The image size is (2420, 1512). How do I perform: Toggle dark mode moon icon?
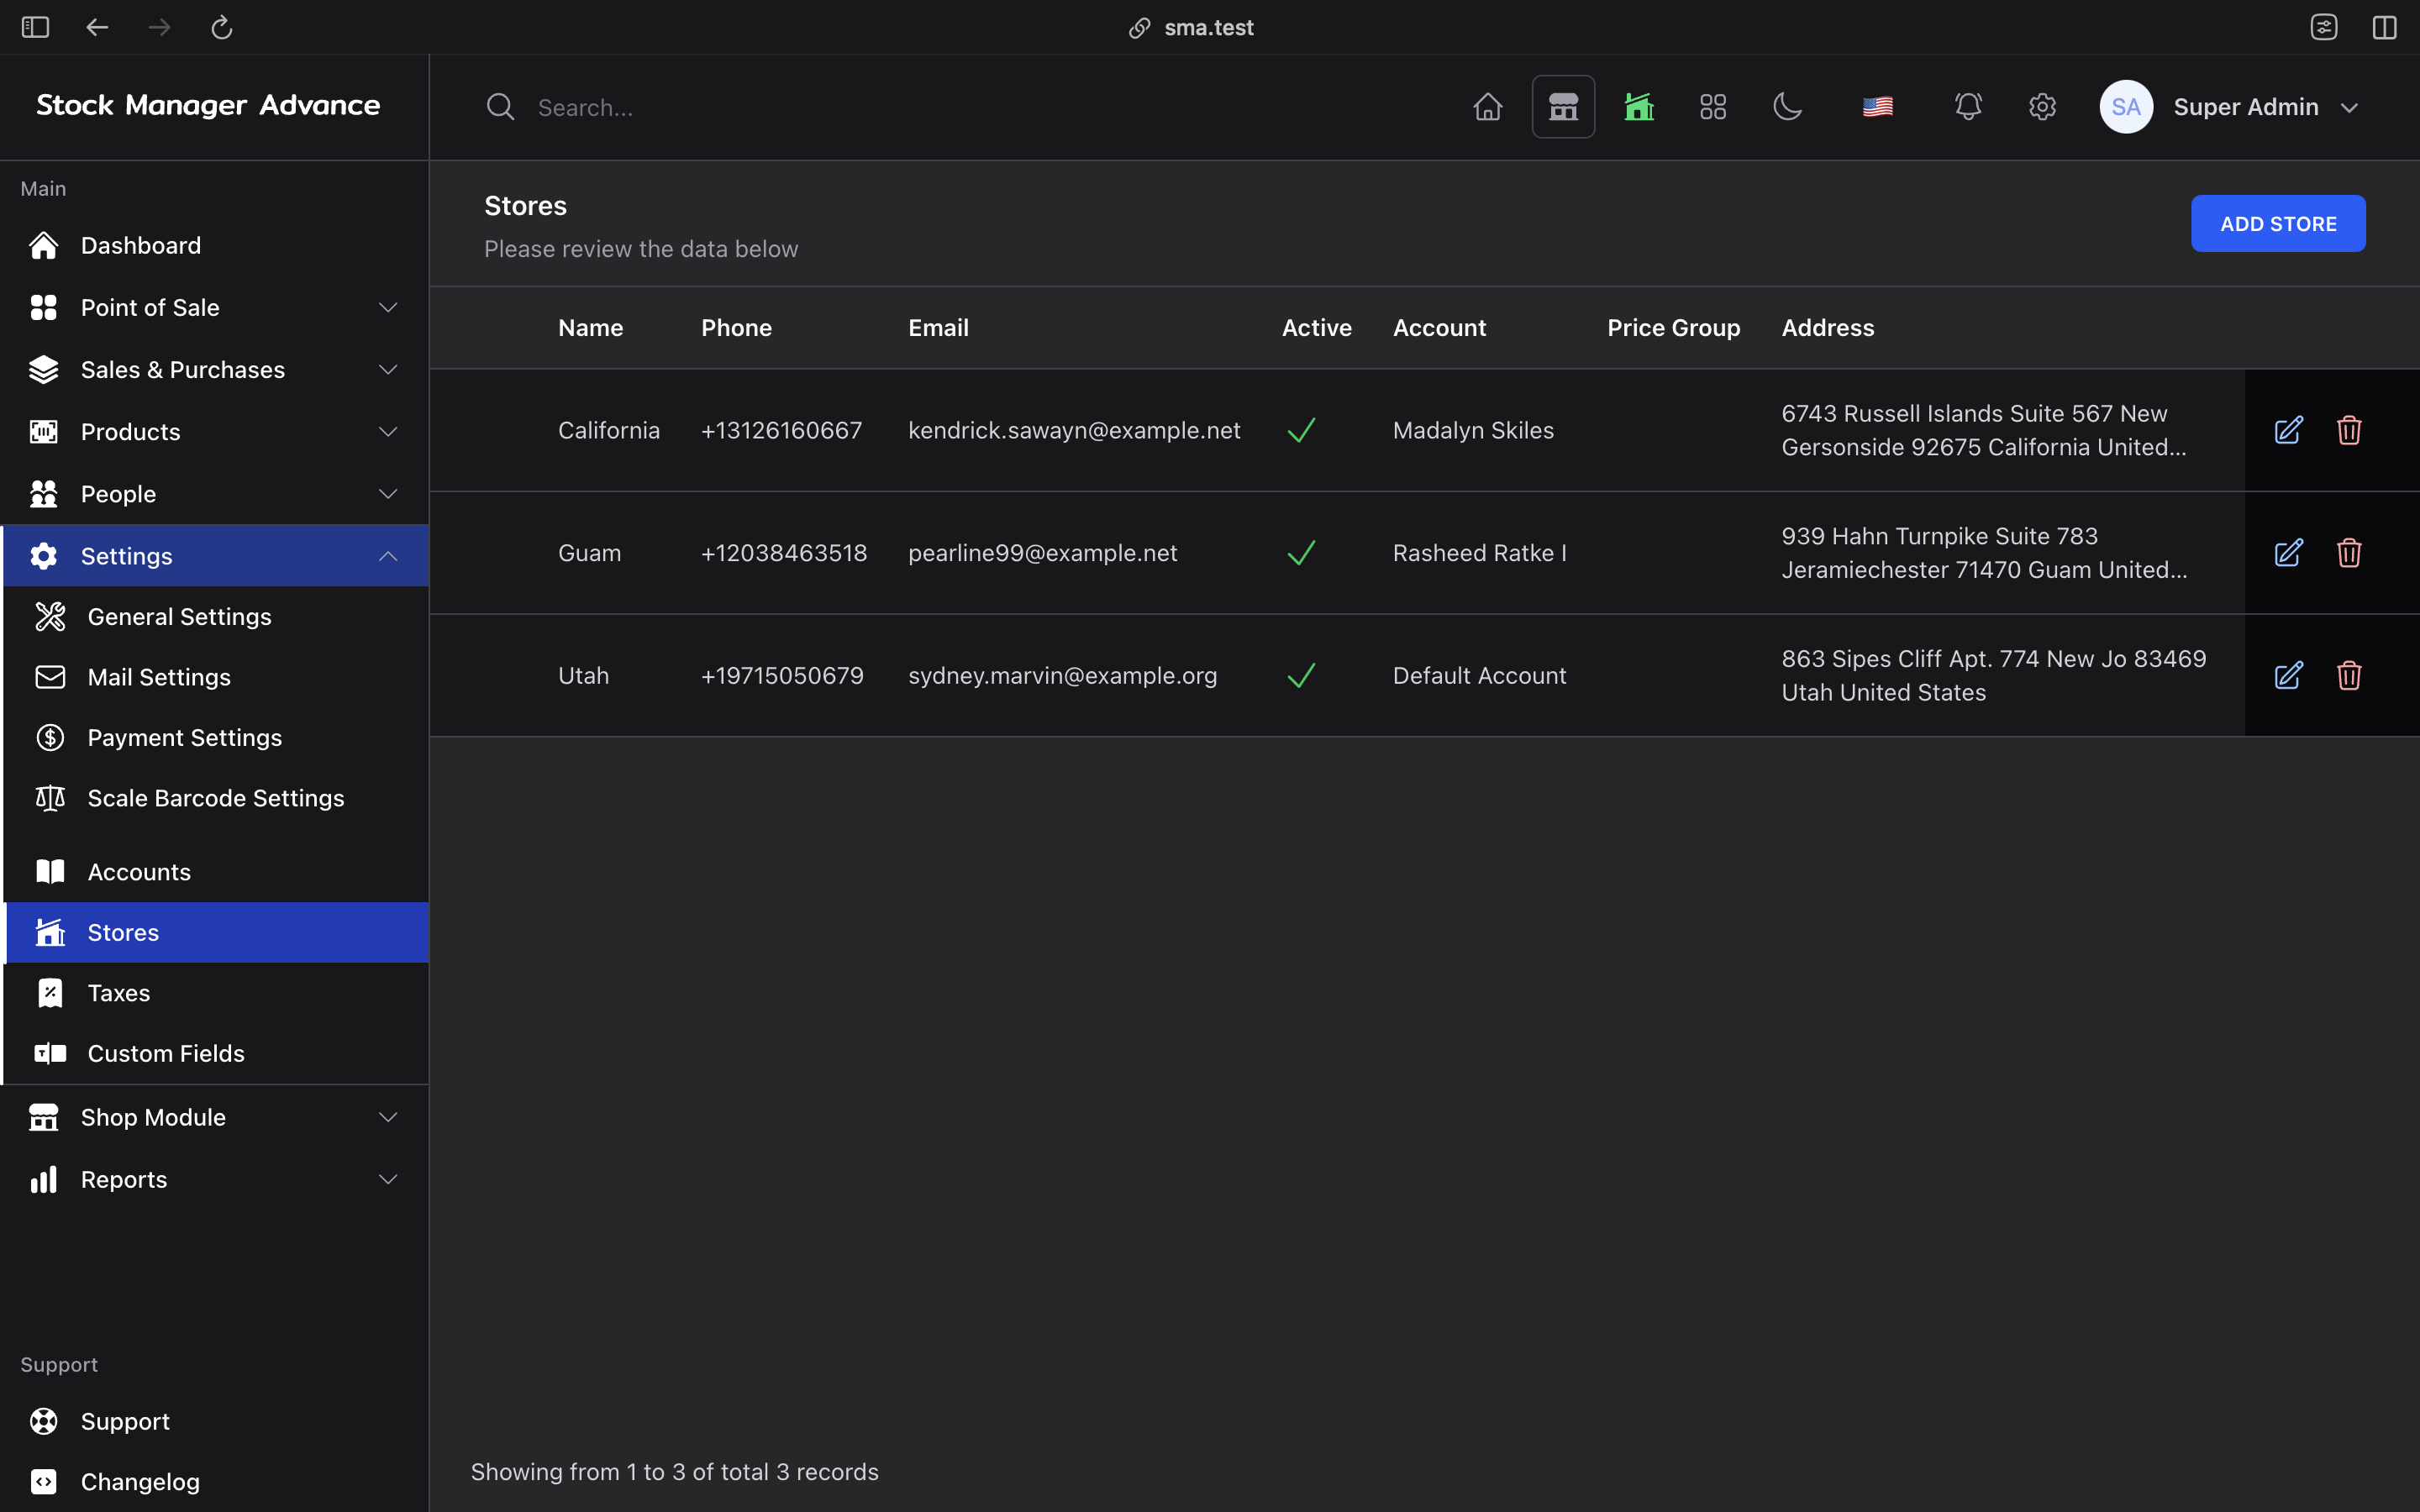pyautogui.click(x=1787, y=107)
